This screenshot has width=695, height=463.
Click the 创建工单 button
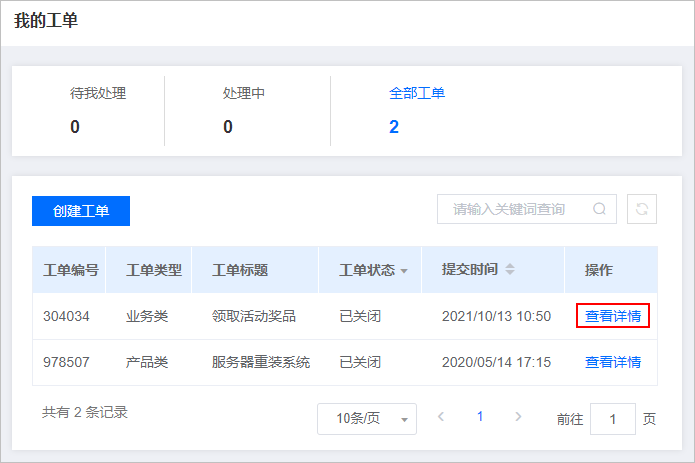tap(81, 211)
